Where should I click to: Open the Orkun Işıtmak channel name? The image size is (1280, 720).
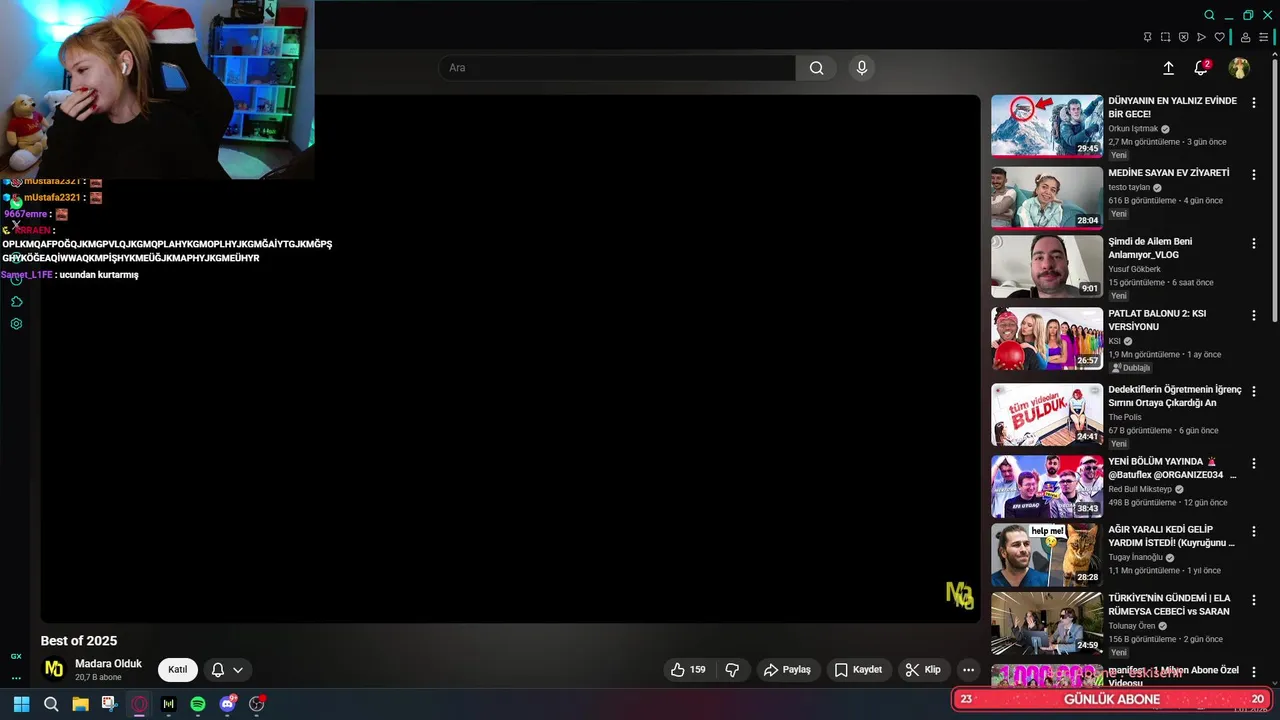[x=1133, y=129]
